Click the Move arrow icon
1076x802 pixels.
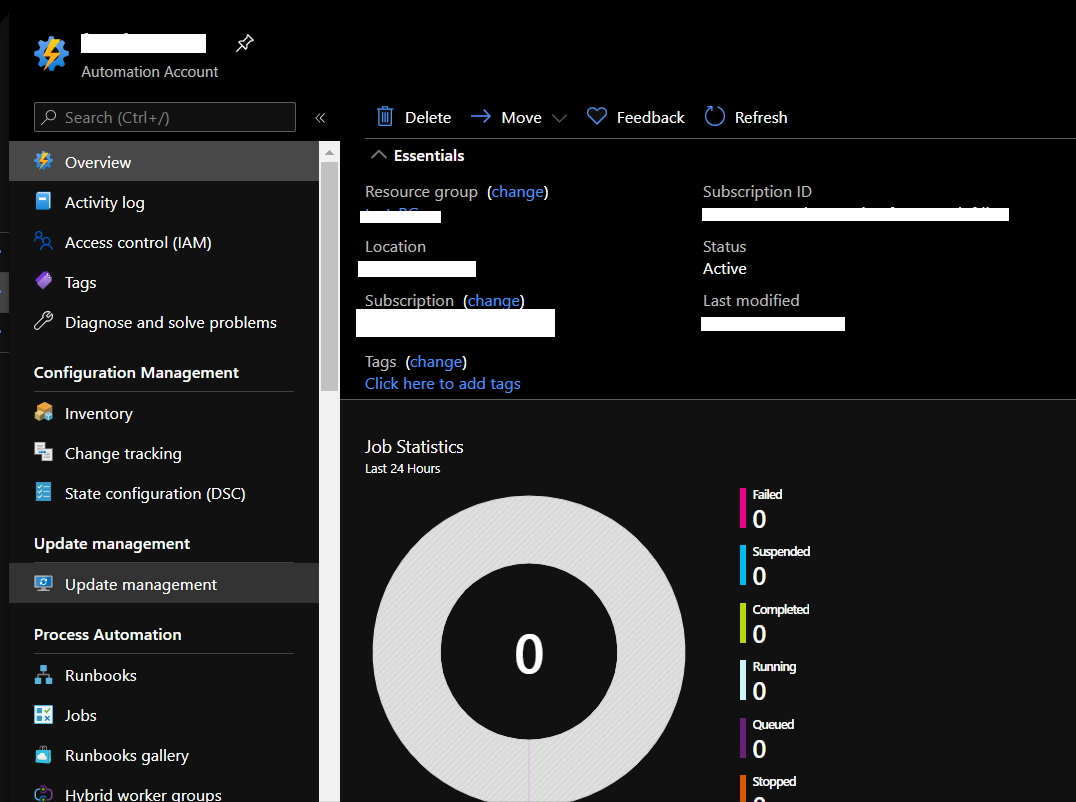(x=480, y=116)
